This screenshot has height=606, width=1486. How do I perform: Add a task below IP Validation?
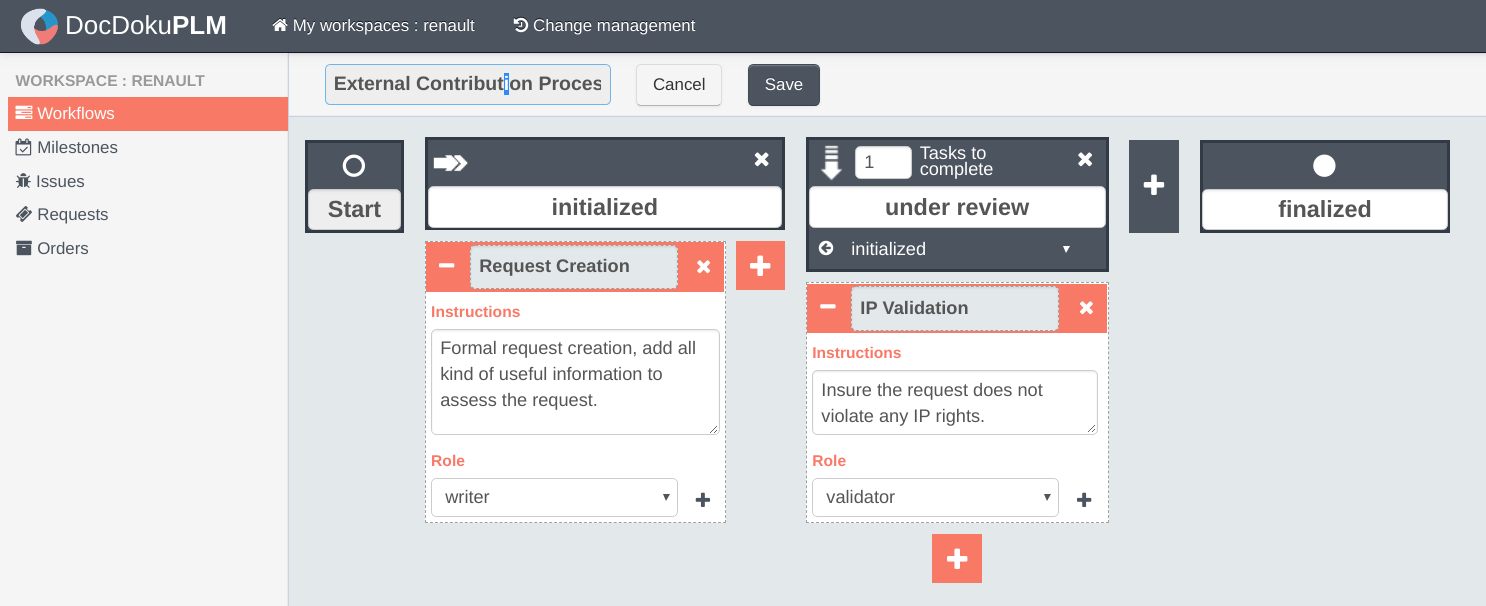(957, 558)
